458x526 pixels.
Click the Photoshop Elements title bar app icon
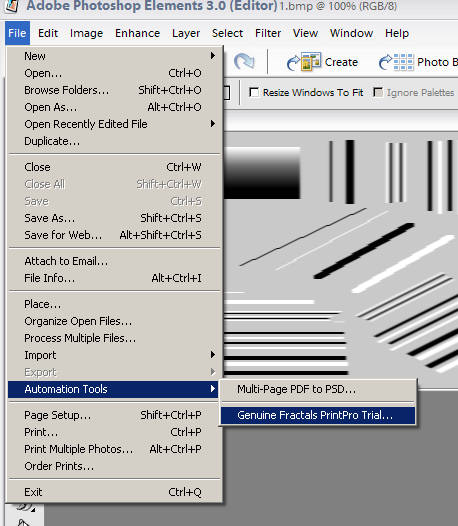[x=11, y=6]
